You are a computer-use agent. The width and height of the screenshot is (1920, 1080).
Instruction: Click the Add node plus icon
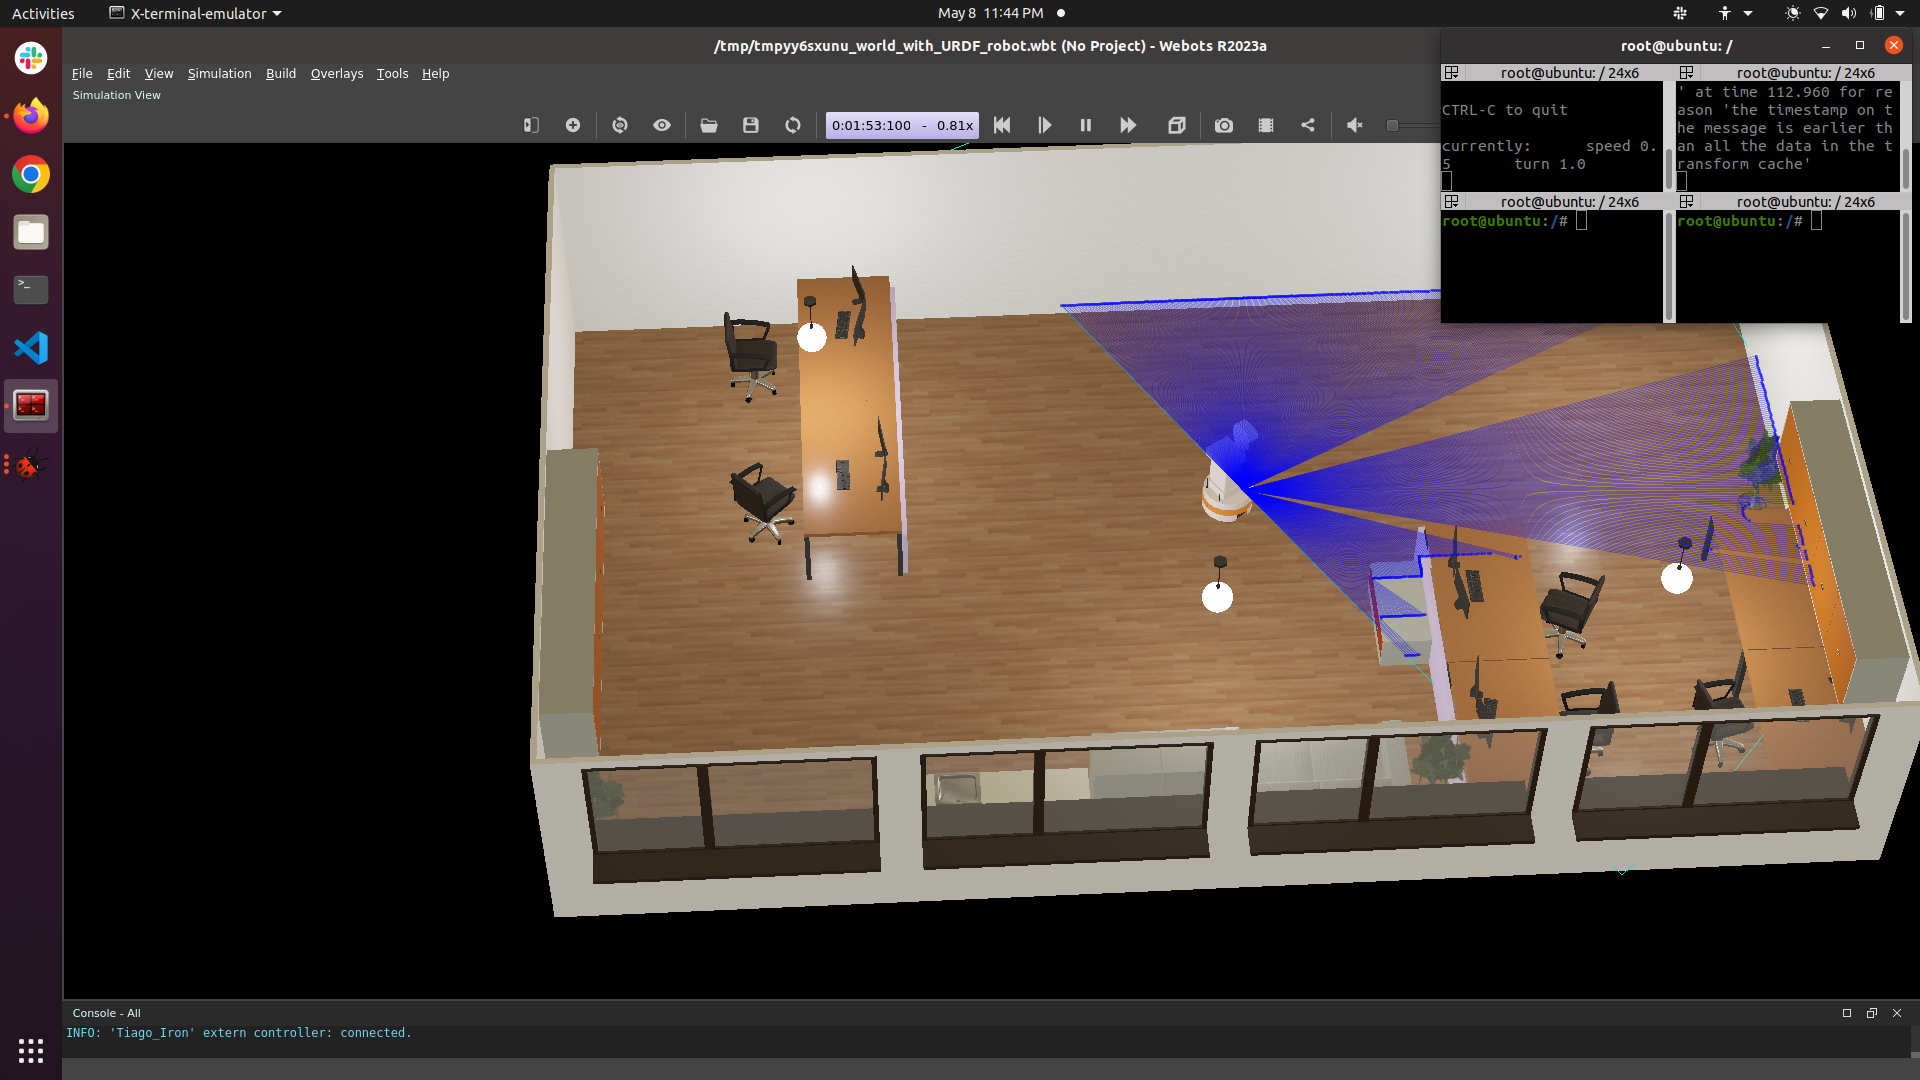[x=573, y=125]
